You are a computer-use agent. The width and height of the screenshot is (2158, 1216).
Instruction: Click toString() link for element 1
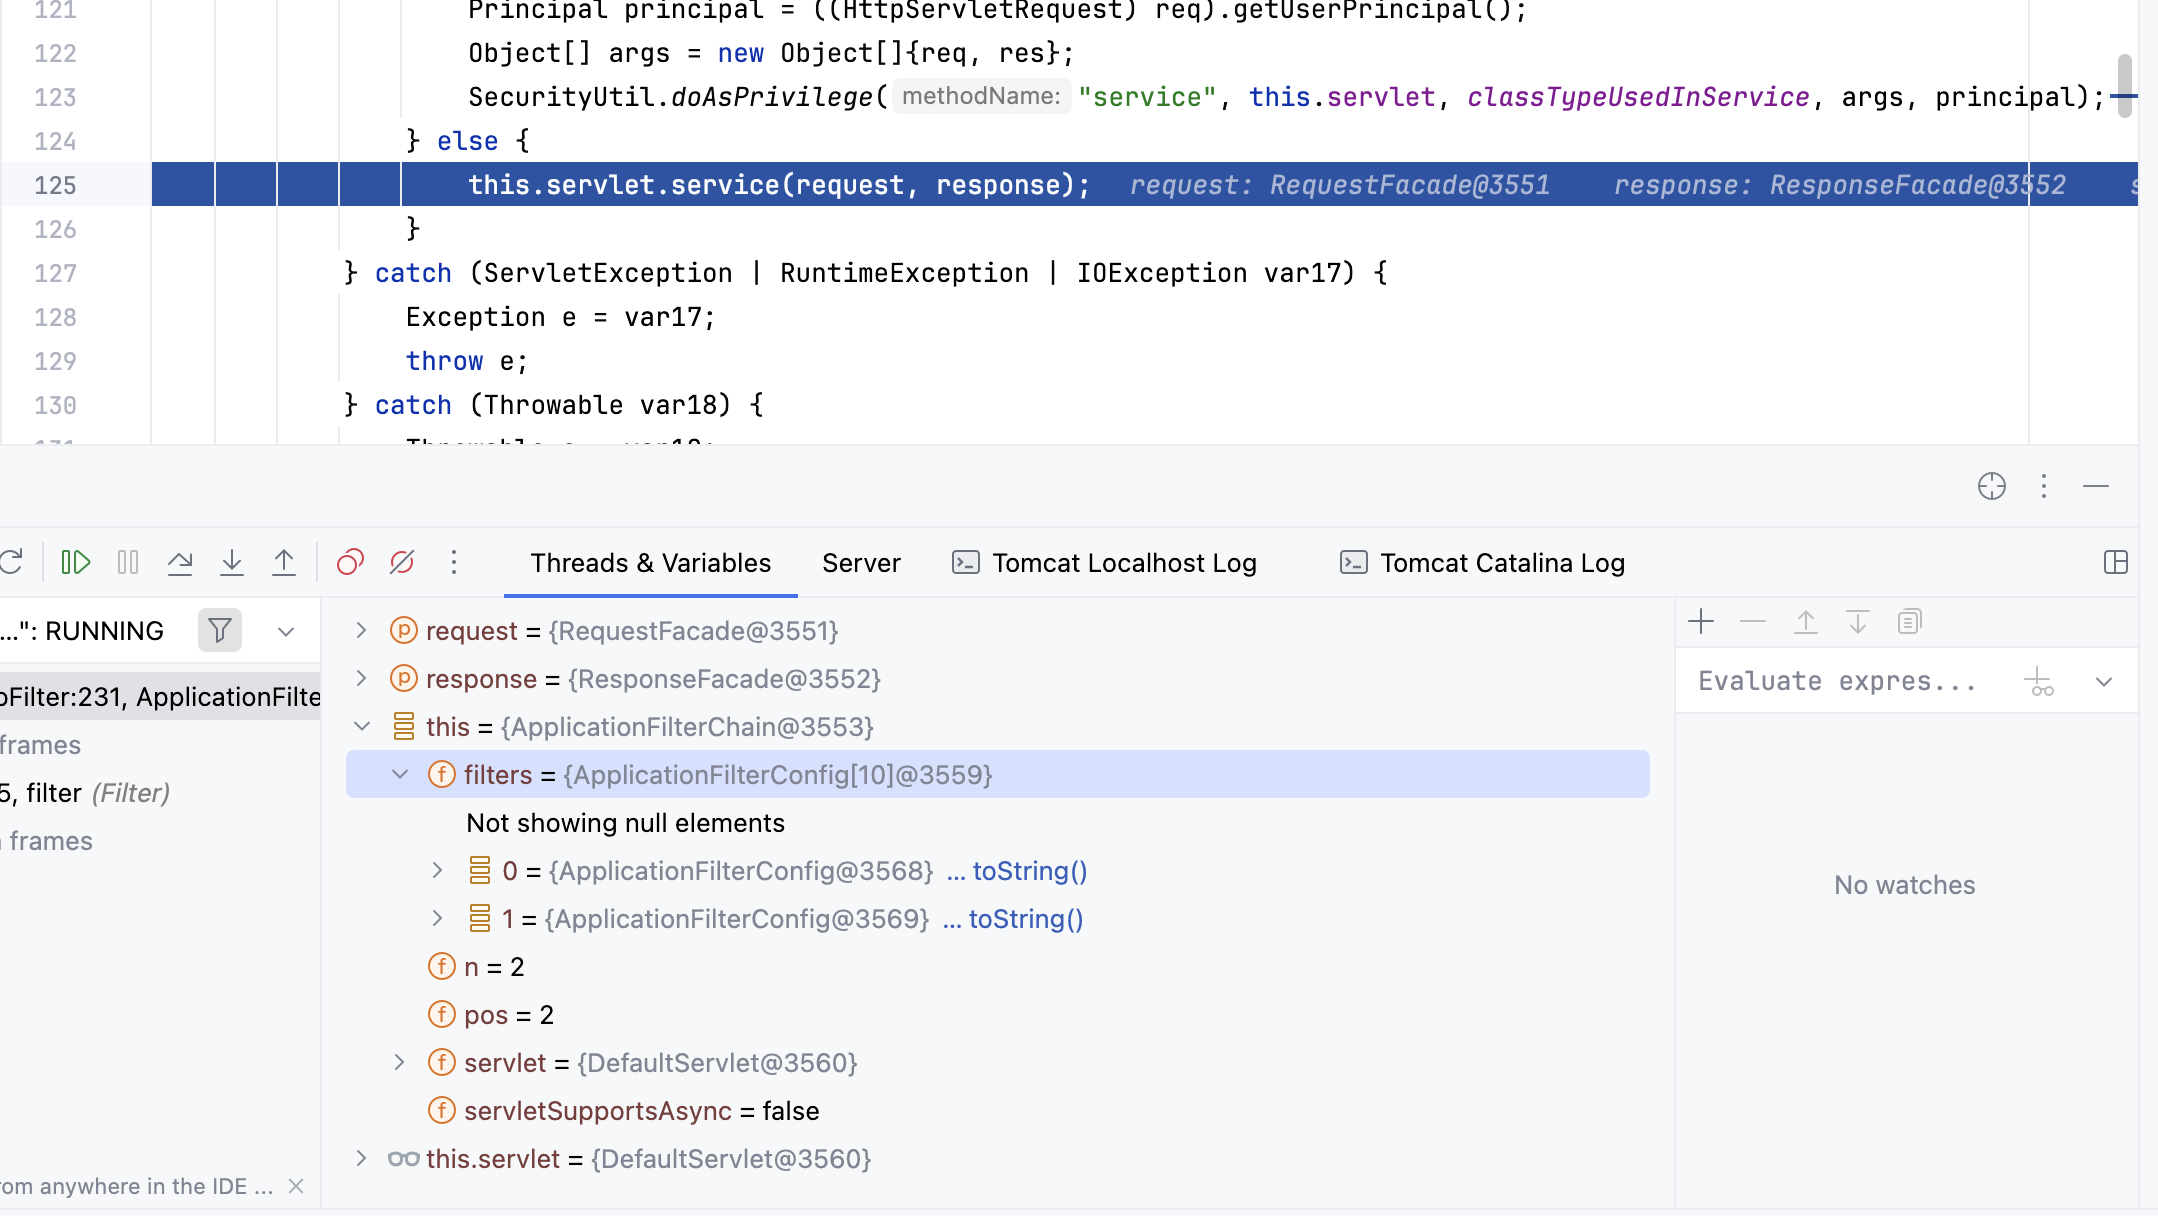[1025, 919]
